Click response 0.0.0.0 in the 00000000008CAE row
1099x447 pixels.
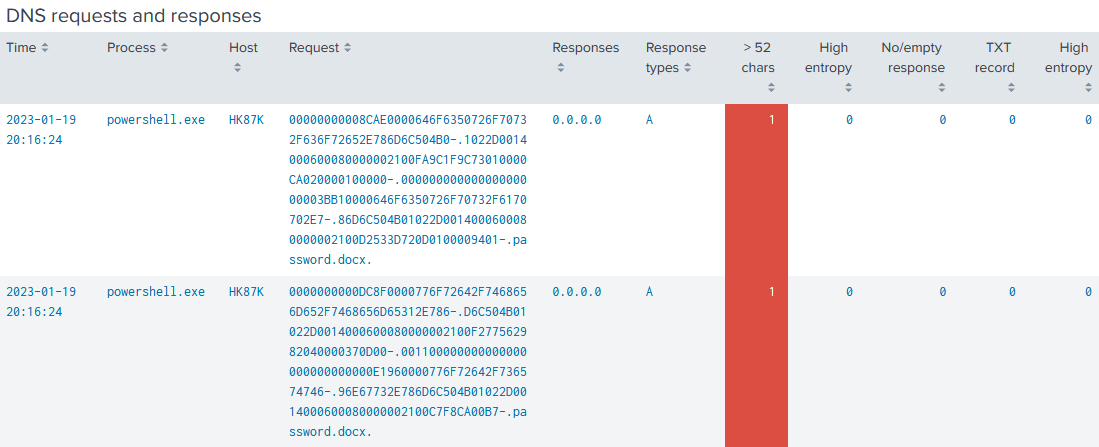click(576, 120)
